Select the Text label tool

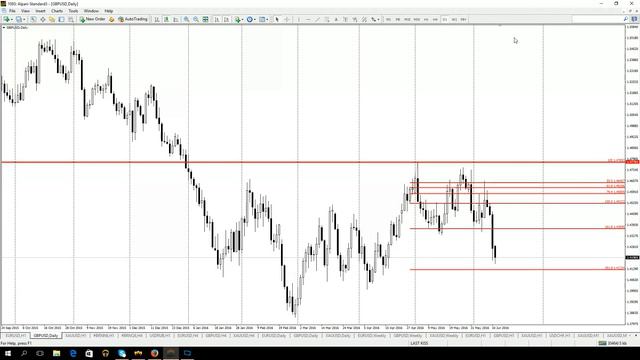pyautogui.click(x=345, y=19)
